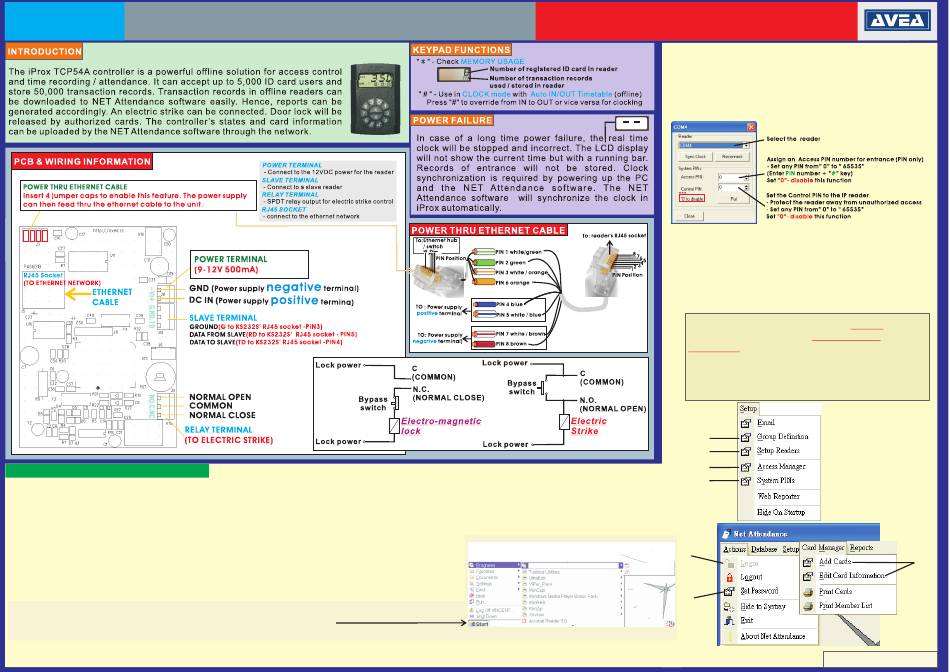
Task: Click the Group Definition icon in Setup menu
Action: point(746,437)
